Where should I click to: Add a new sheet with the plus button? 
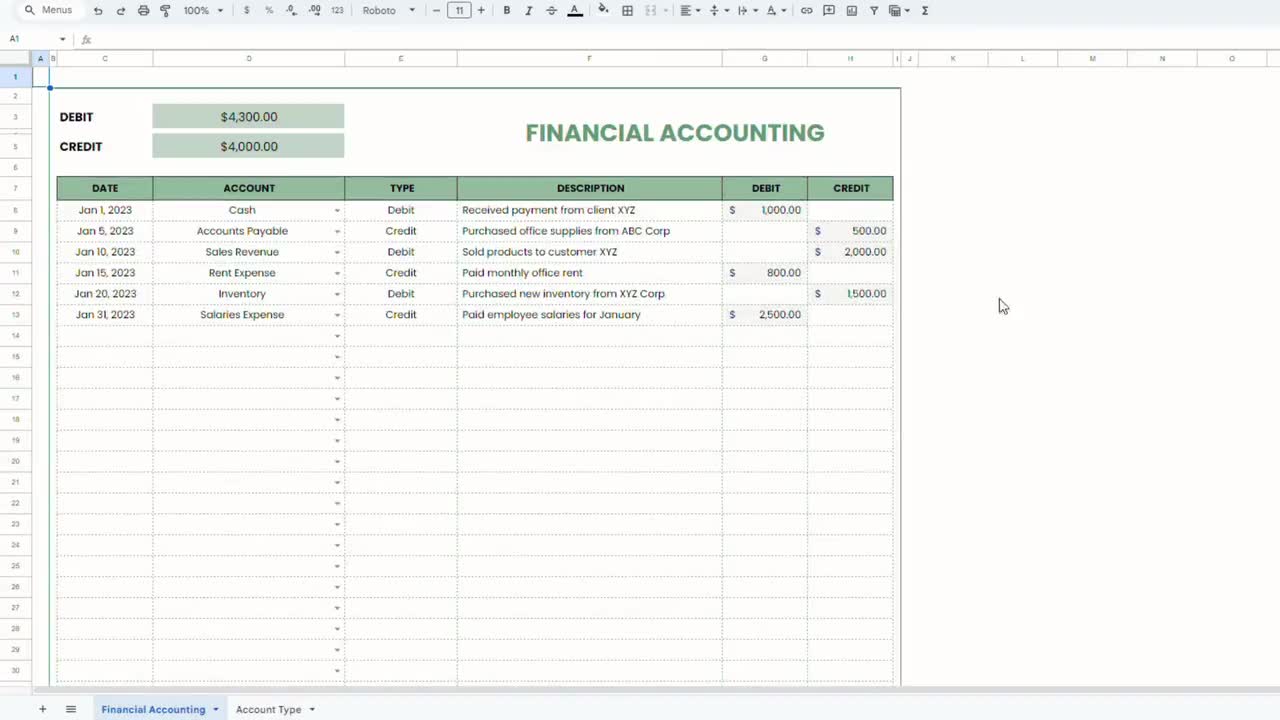42,709
